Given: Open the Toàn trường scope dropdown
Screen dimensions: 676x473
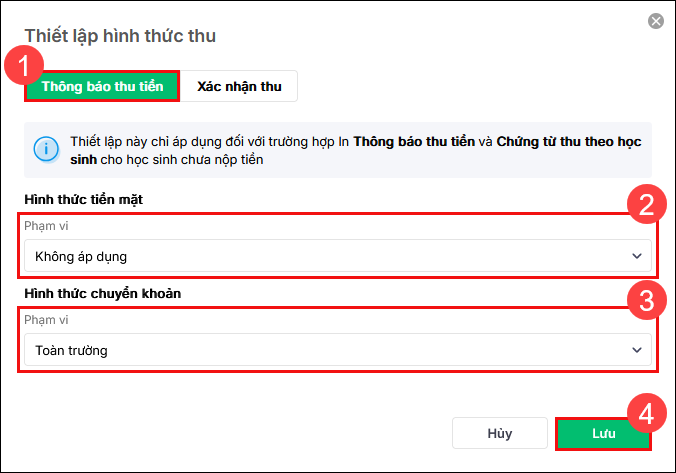Looking at the screenshot, I should point(336,350).
